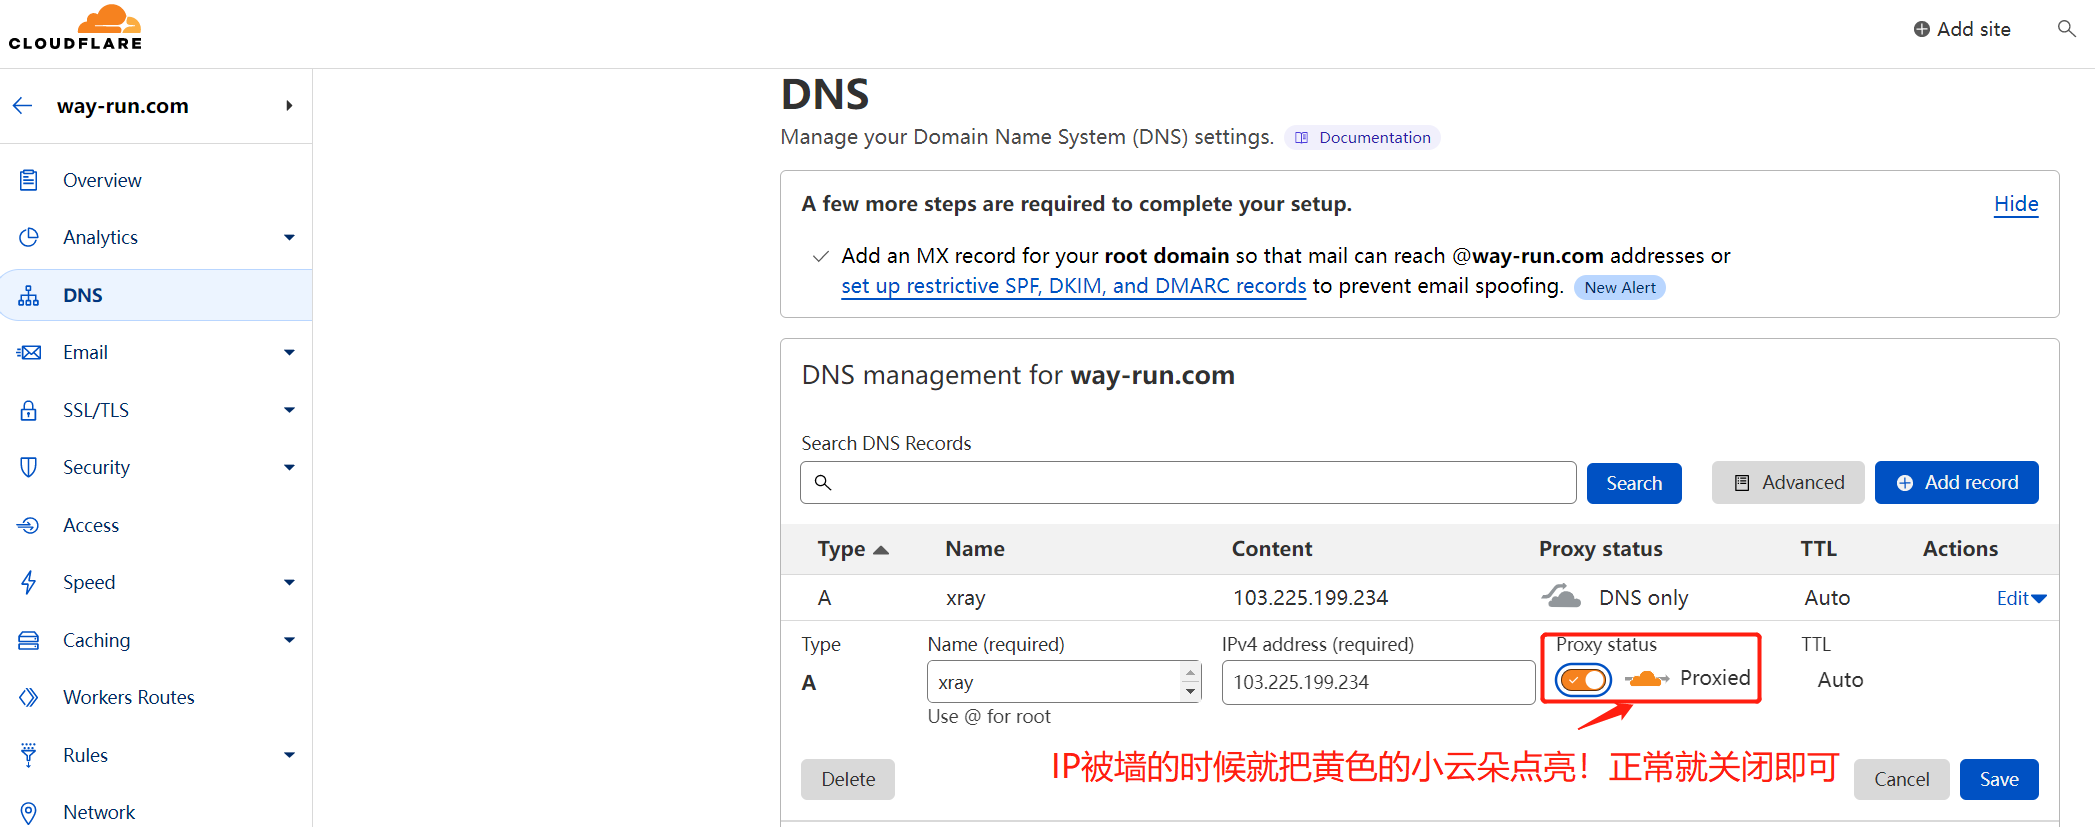Viewport: 2095px width, 827px height.
Task: Click the Workers Routes diamond icon
Action: 29,697
